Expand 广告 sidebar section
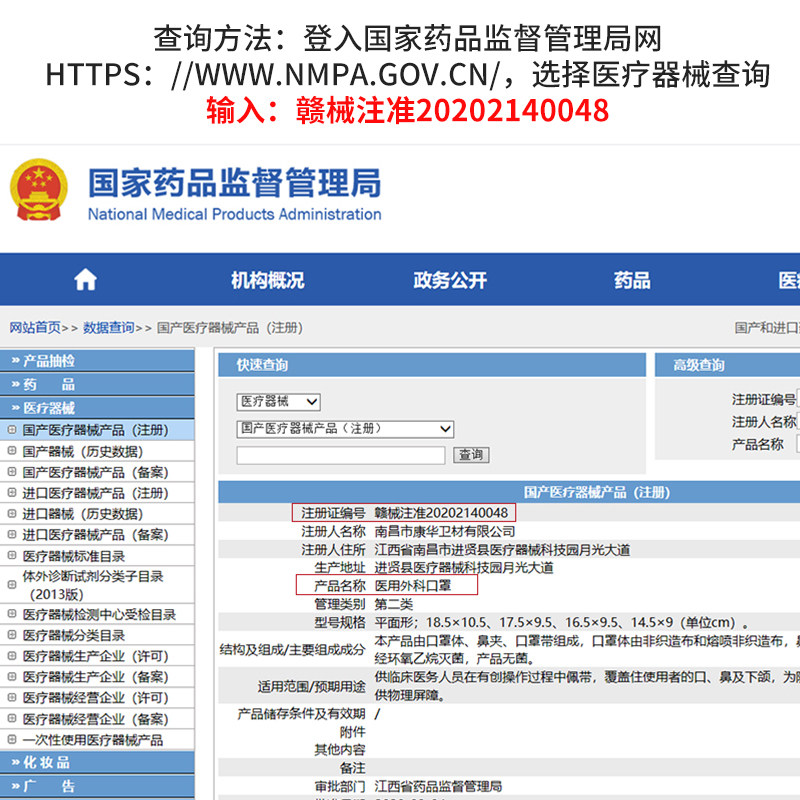The height and width of the screenshot is (800, 800). pyautogui.click(x=97, y=786)
